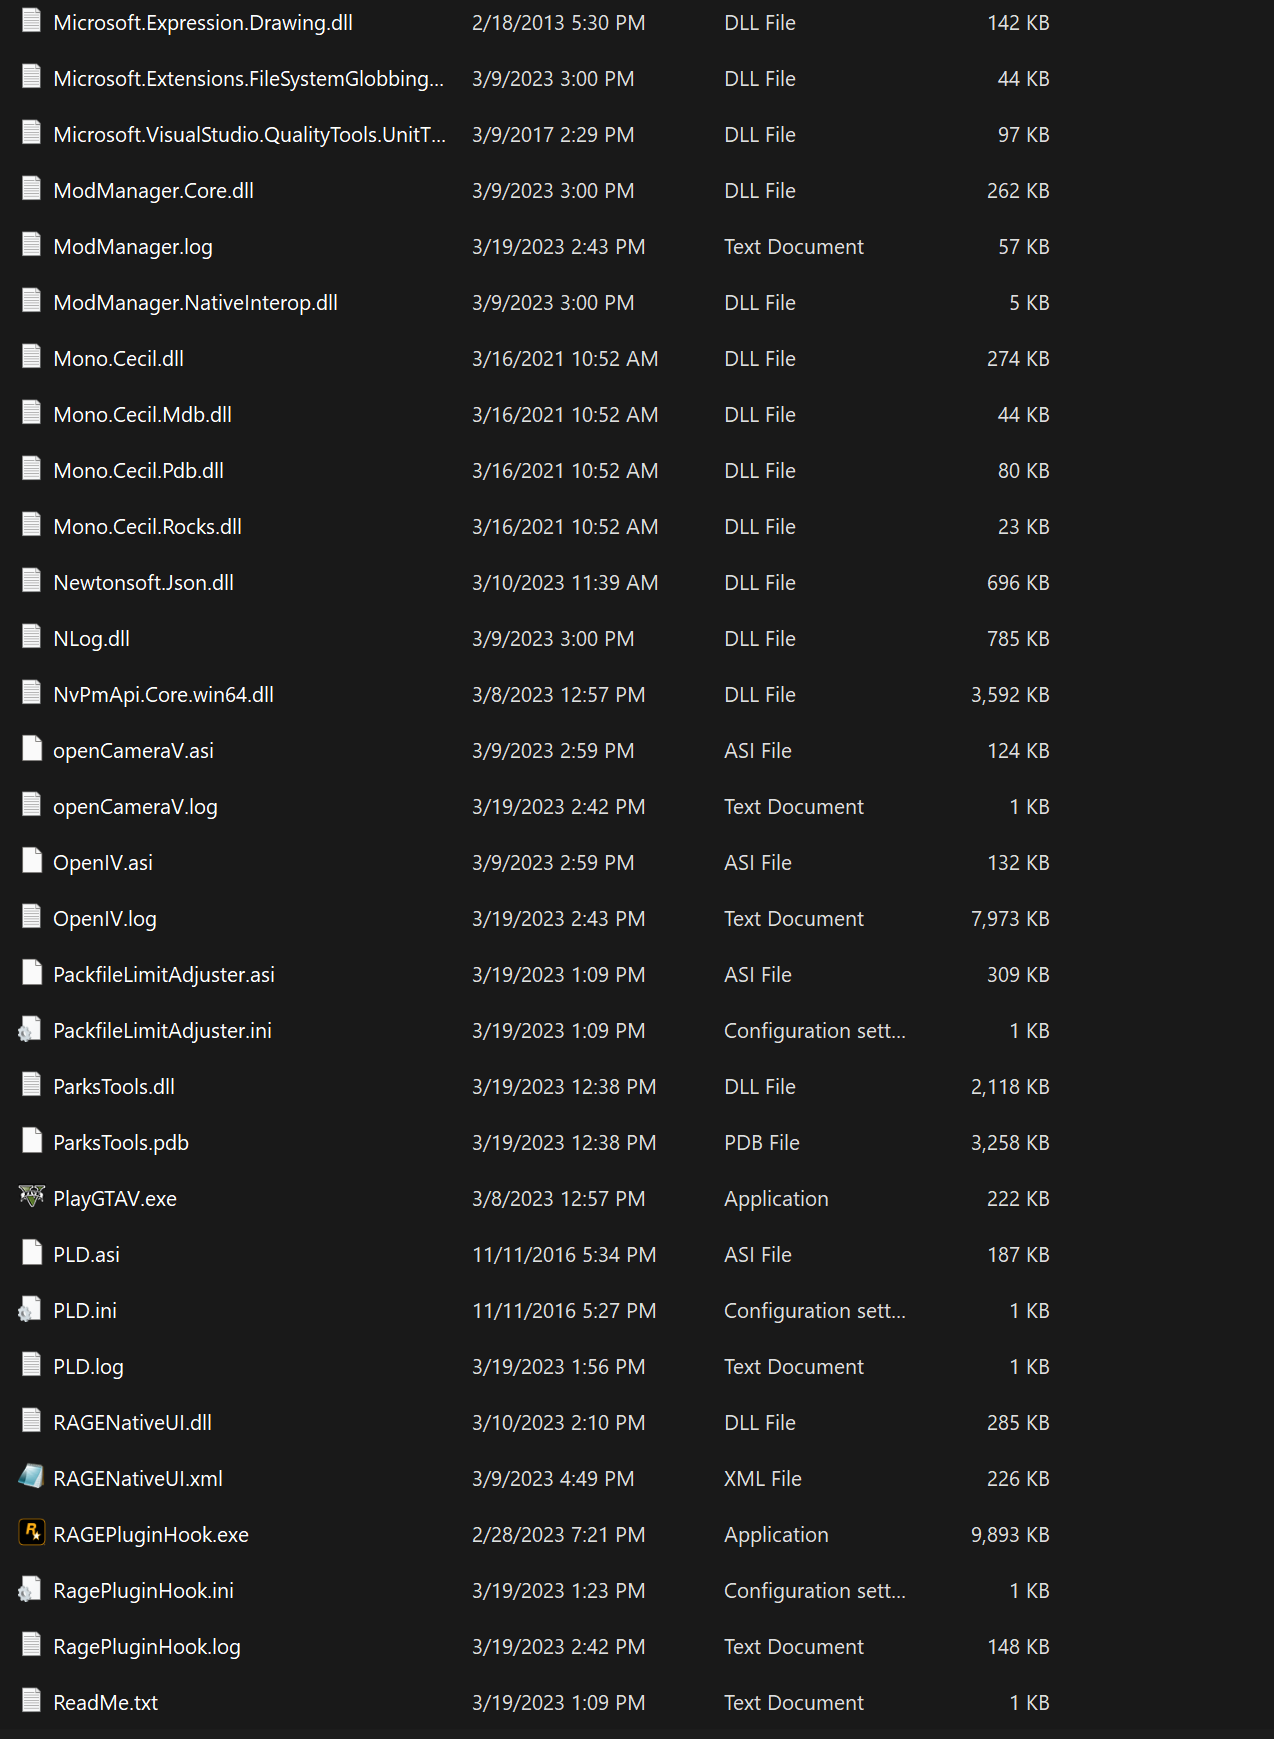Select the Microsoft.Extensions.FileSystemGlobbing file name

(x=248, y=79)
